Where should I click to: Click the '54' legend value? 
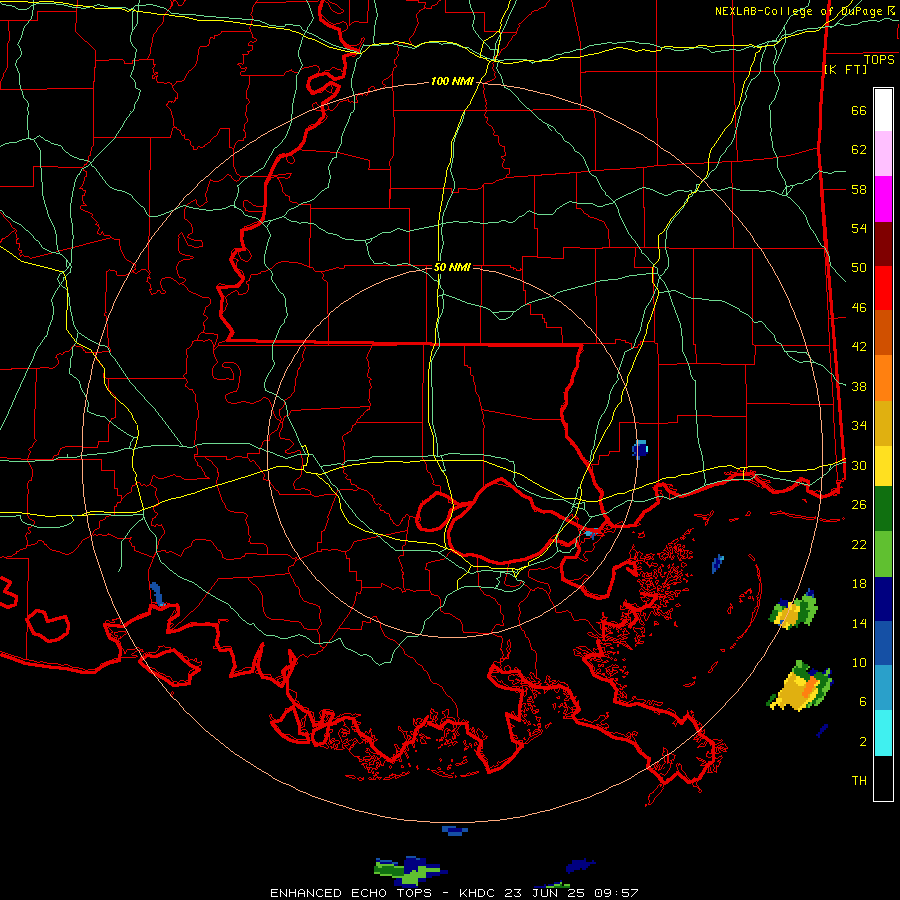859,228
